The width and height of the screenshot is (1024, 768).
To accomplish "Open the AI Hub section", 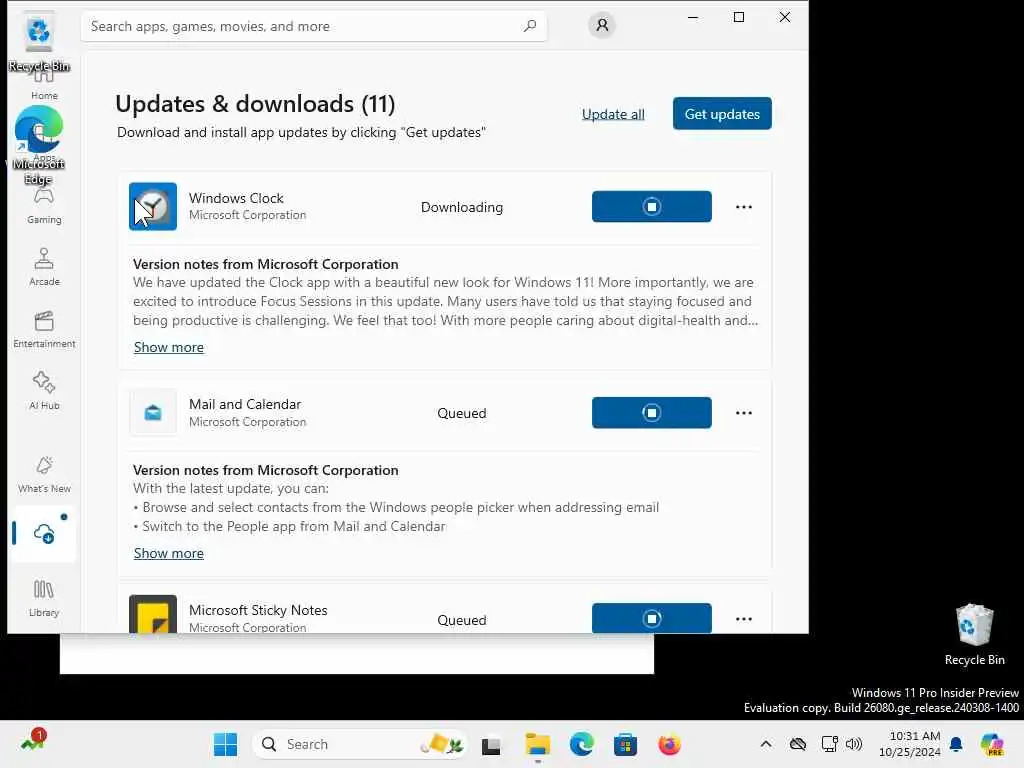I will point(44,391).
